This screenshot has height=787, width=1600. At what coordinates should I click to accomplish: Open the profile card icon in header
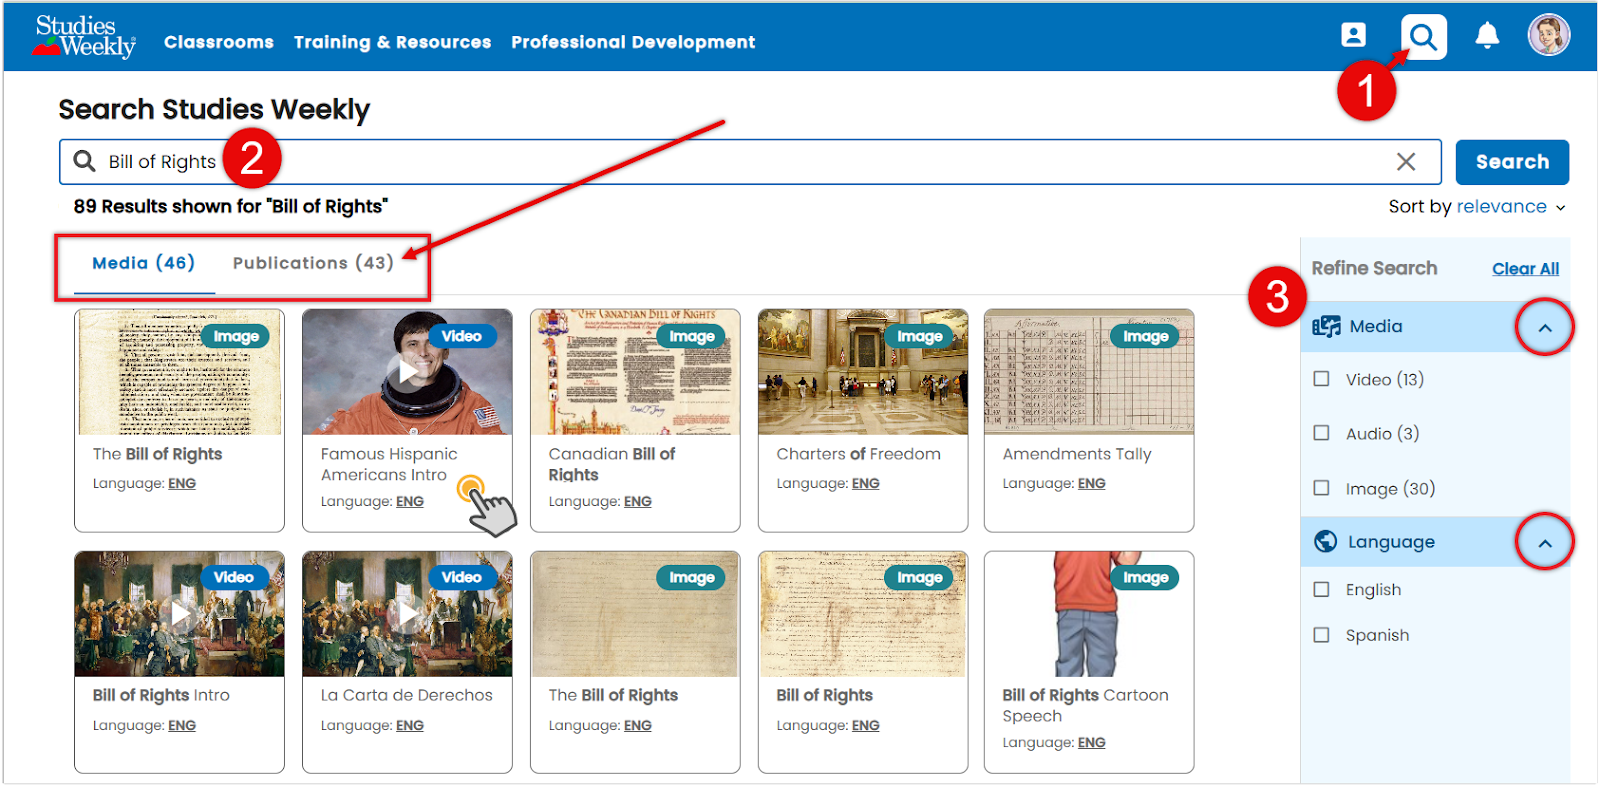[1353, 36]
